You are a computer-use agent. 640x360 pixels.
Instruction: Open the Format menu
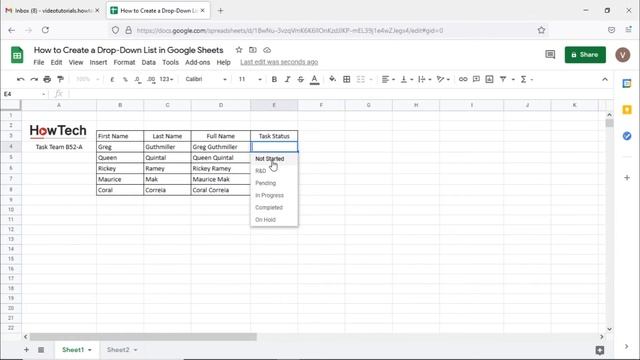124,62
